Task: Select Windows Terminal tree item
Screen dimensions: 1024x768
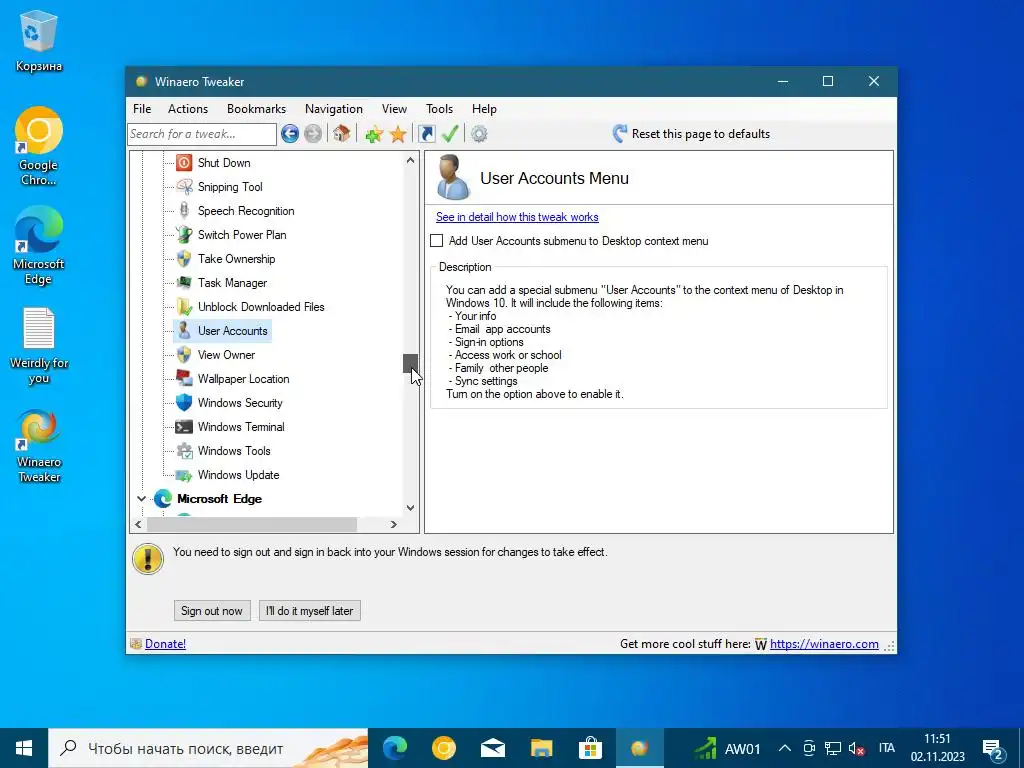Action: (241, 426)
